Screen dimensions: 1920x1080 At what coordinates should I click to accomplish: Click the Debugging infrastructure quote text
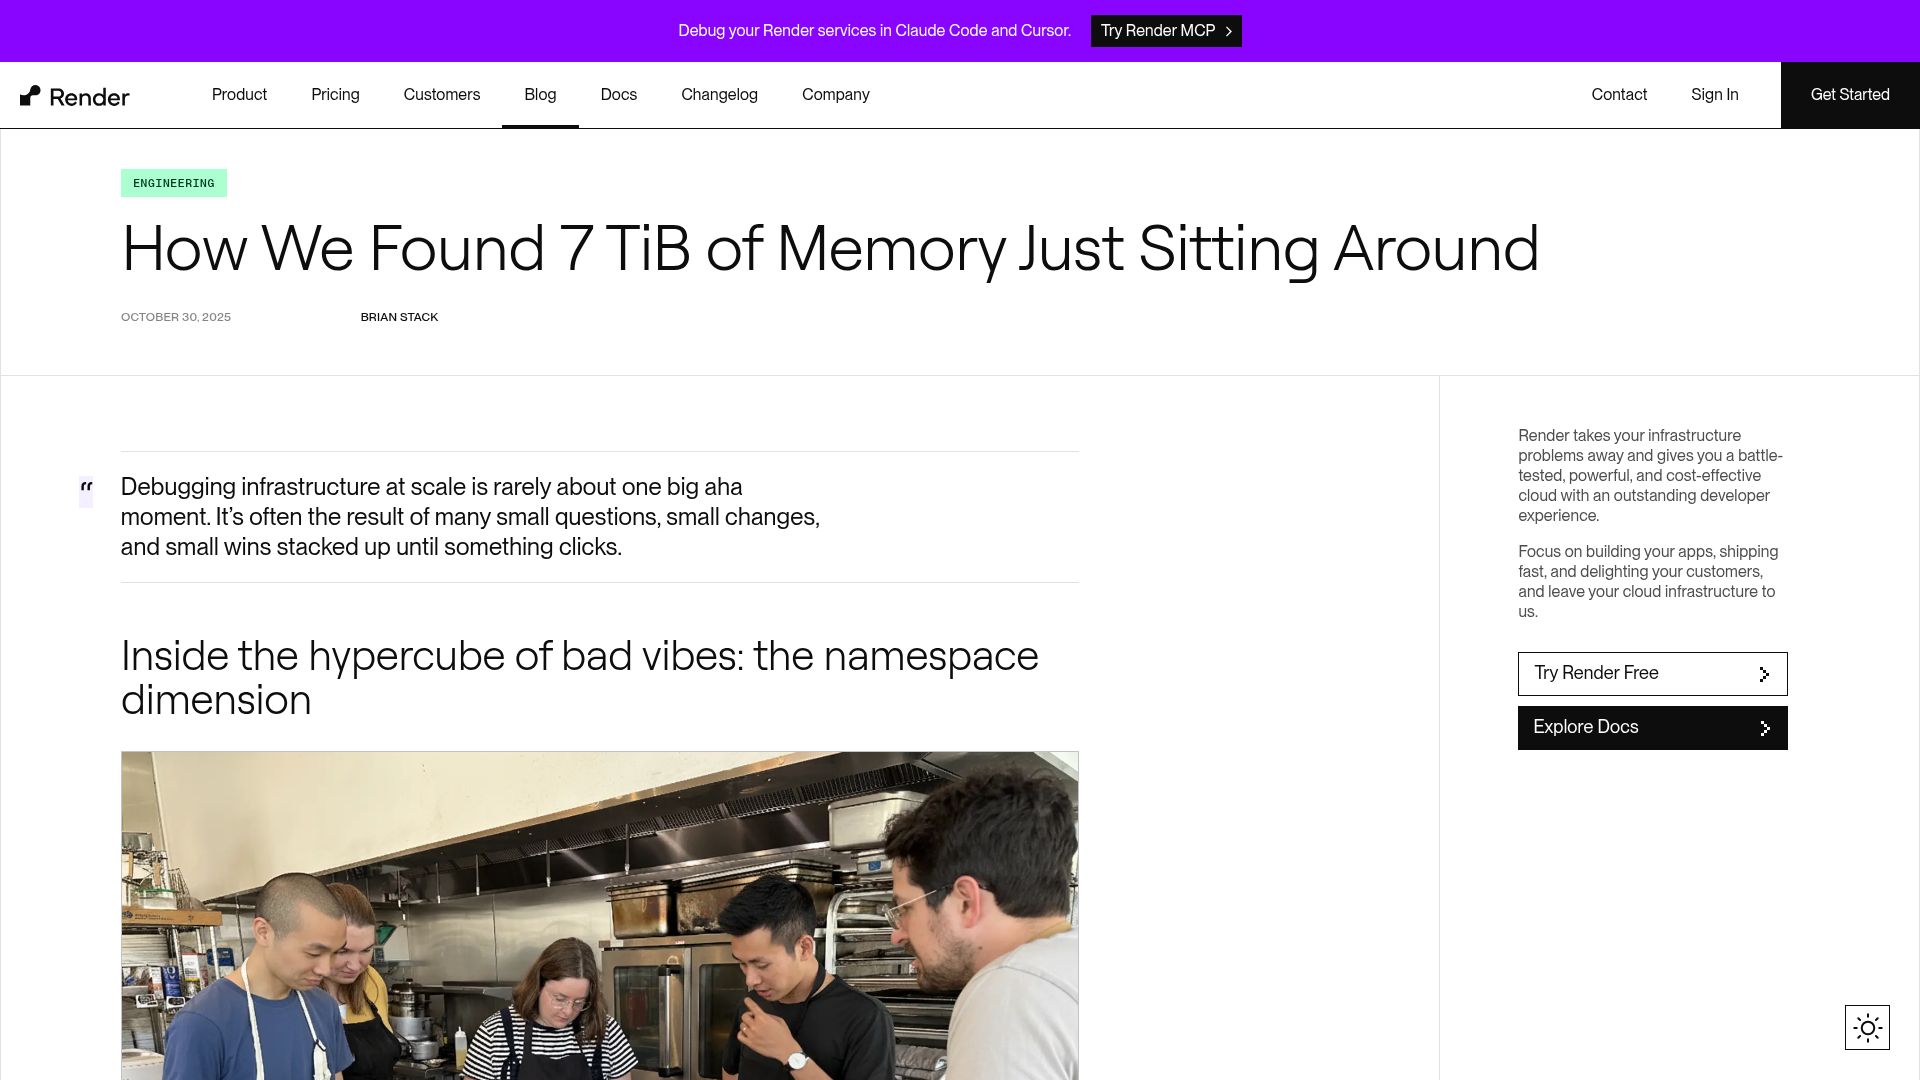(470, 517)
